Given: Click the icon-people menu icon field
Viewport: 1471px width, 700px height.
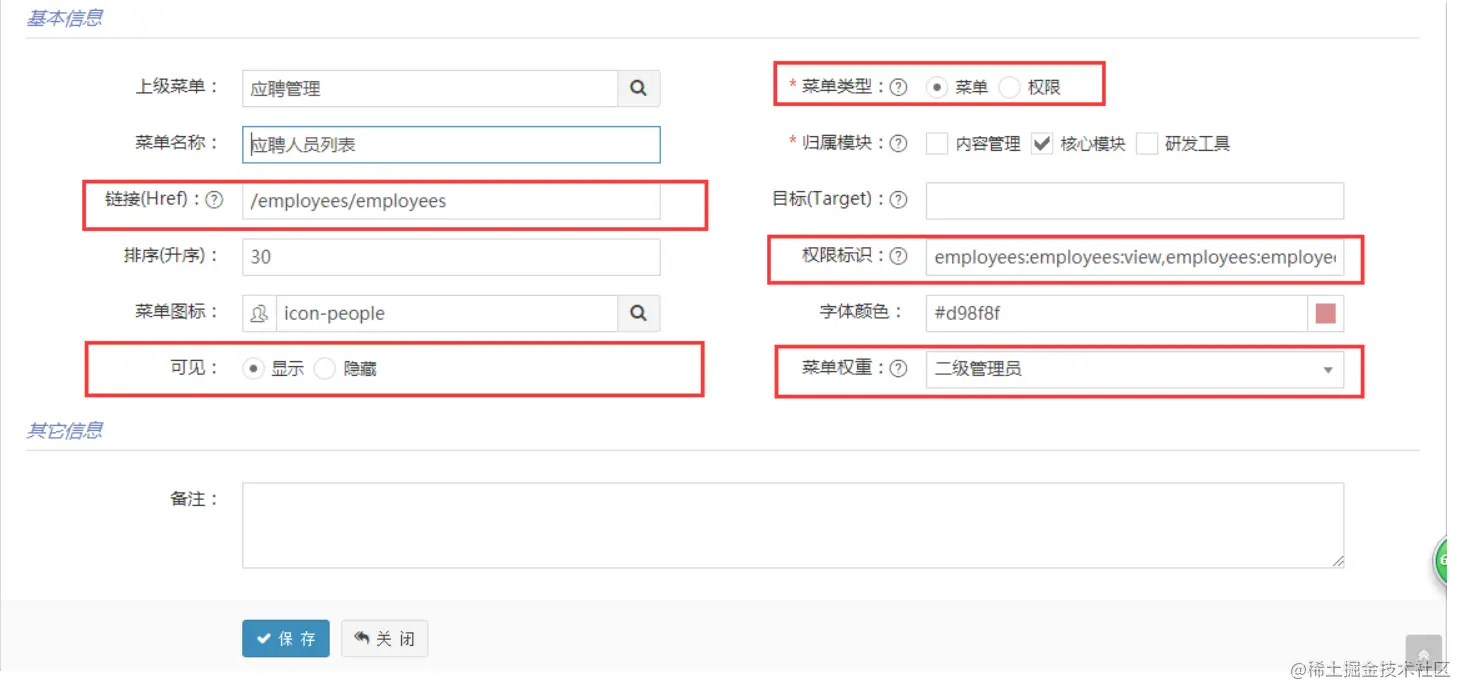Looking at the screenshot, I should pos(447,313).
